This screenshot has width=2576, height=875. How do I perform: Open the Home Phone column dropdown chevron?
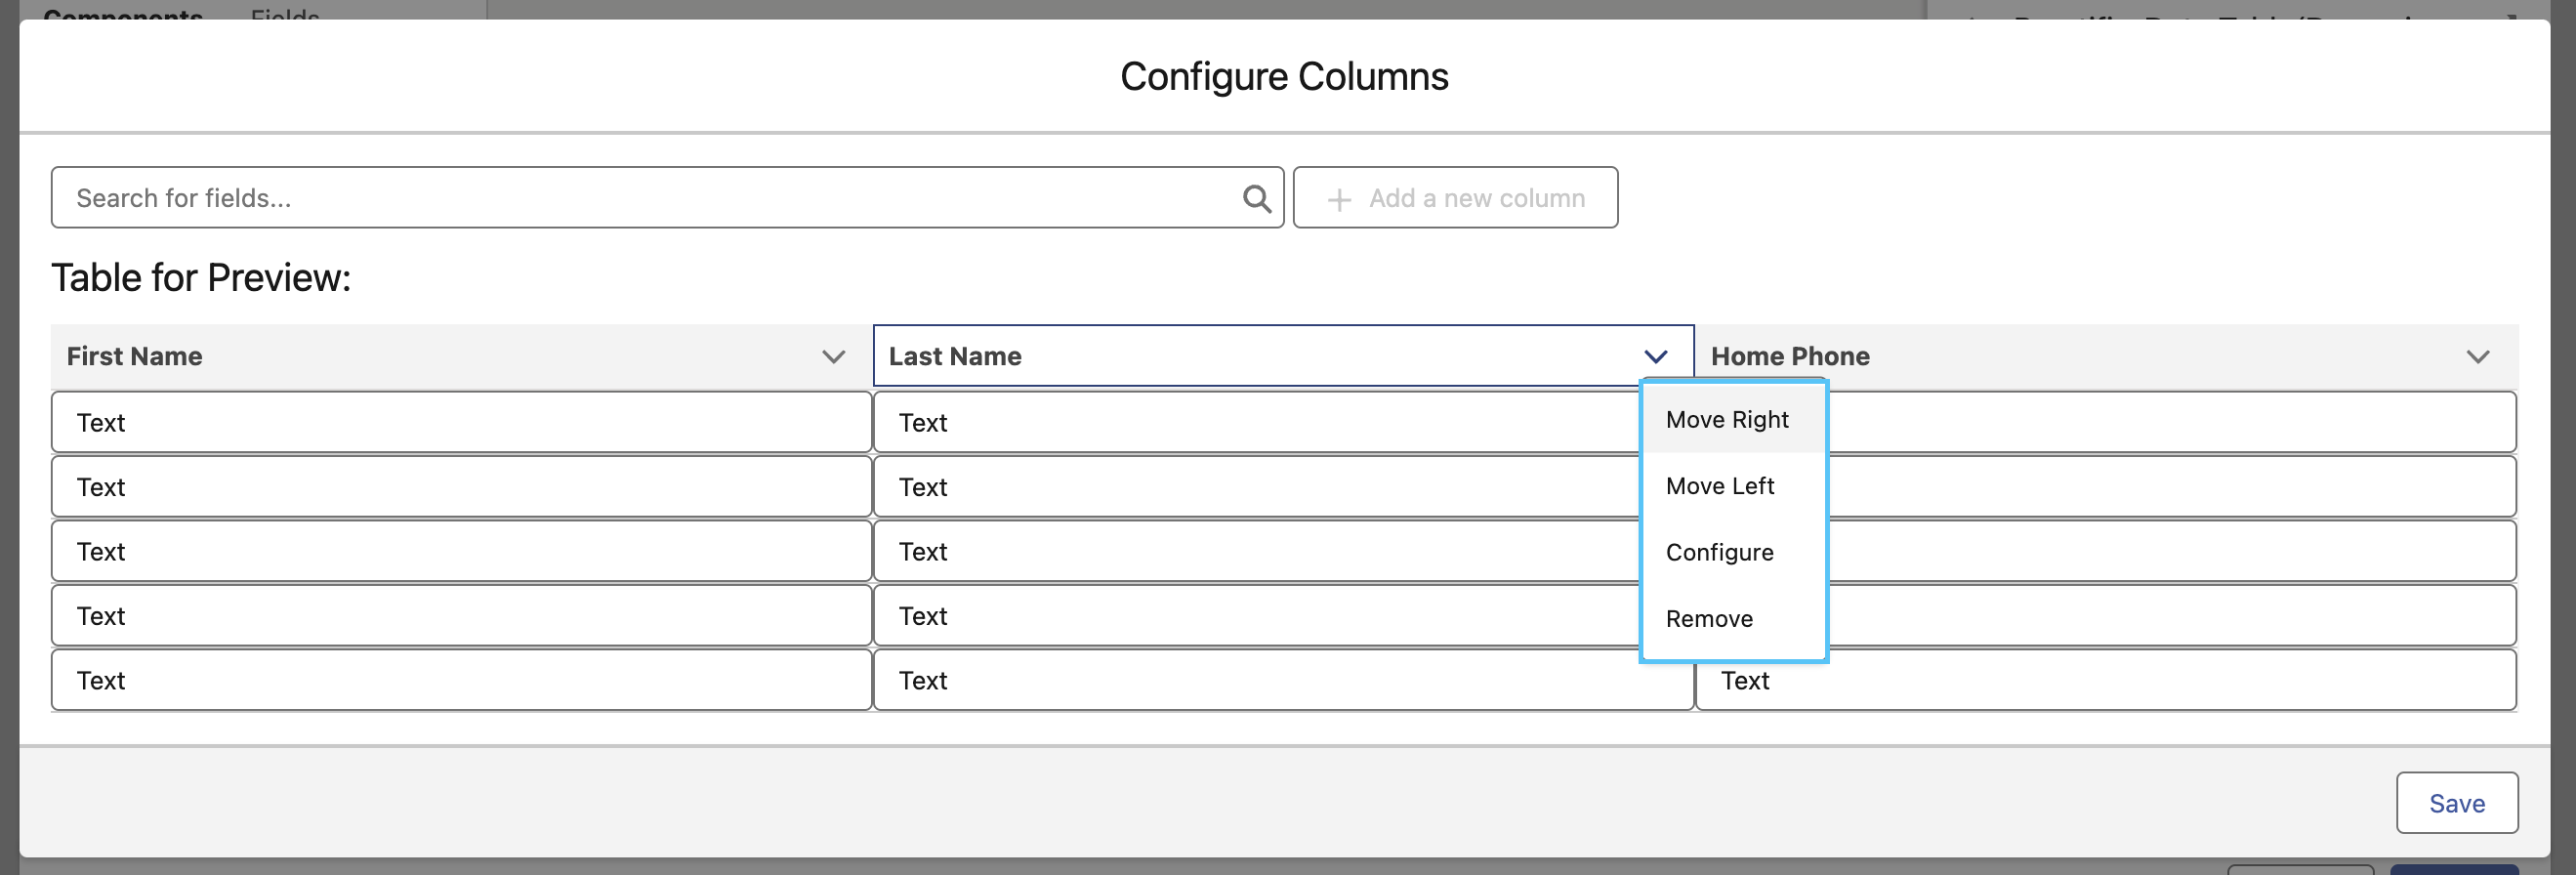[2477, 357]
